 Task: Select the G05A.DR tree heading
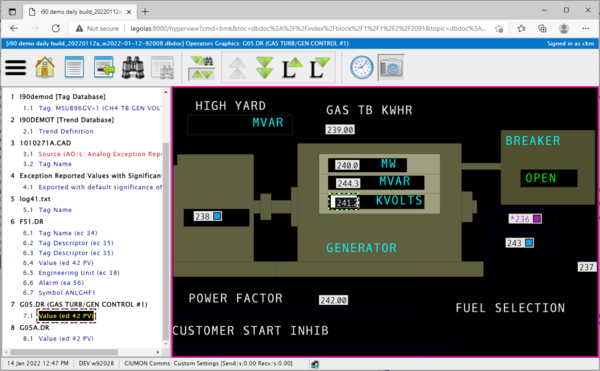pos(34,327)
